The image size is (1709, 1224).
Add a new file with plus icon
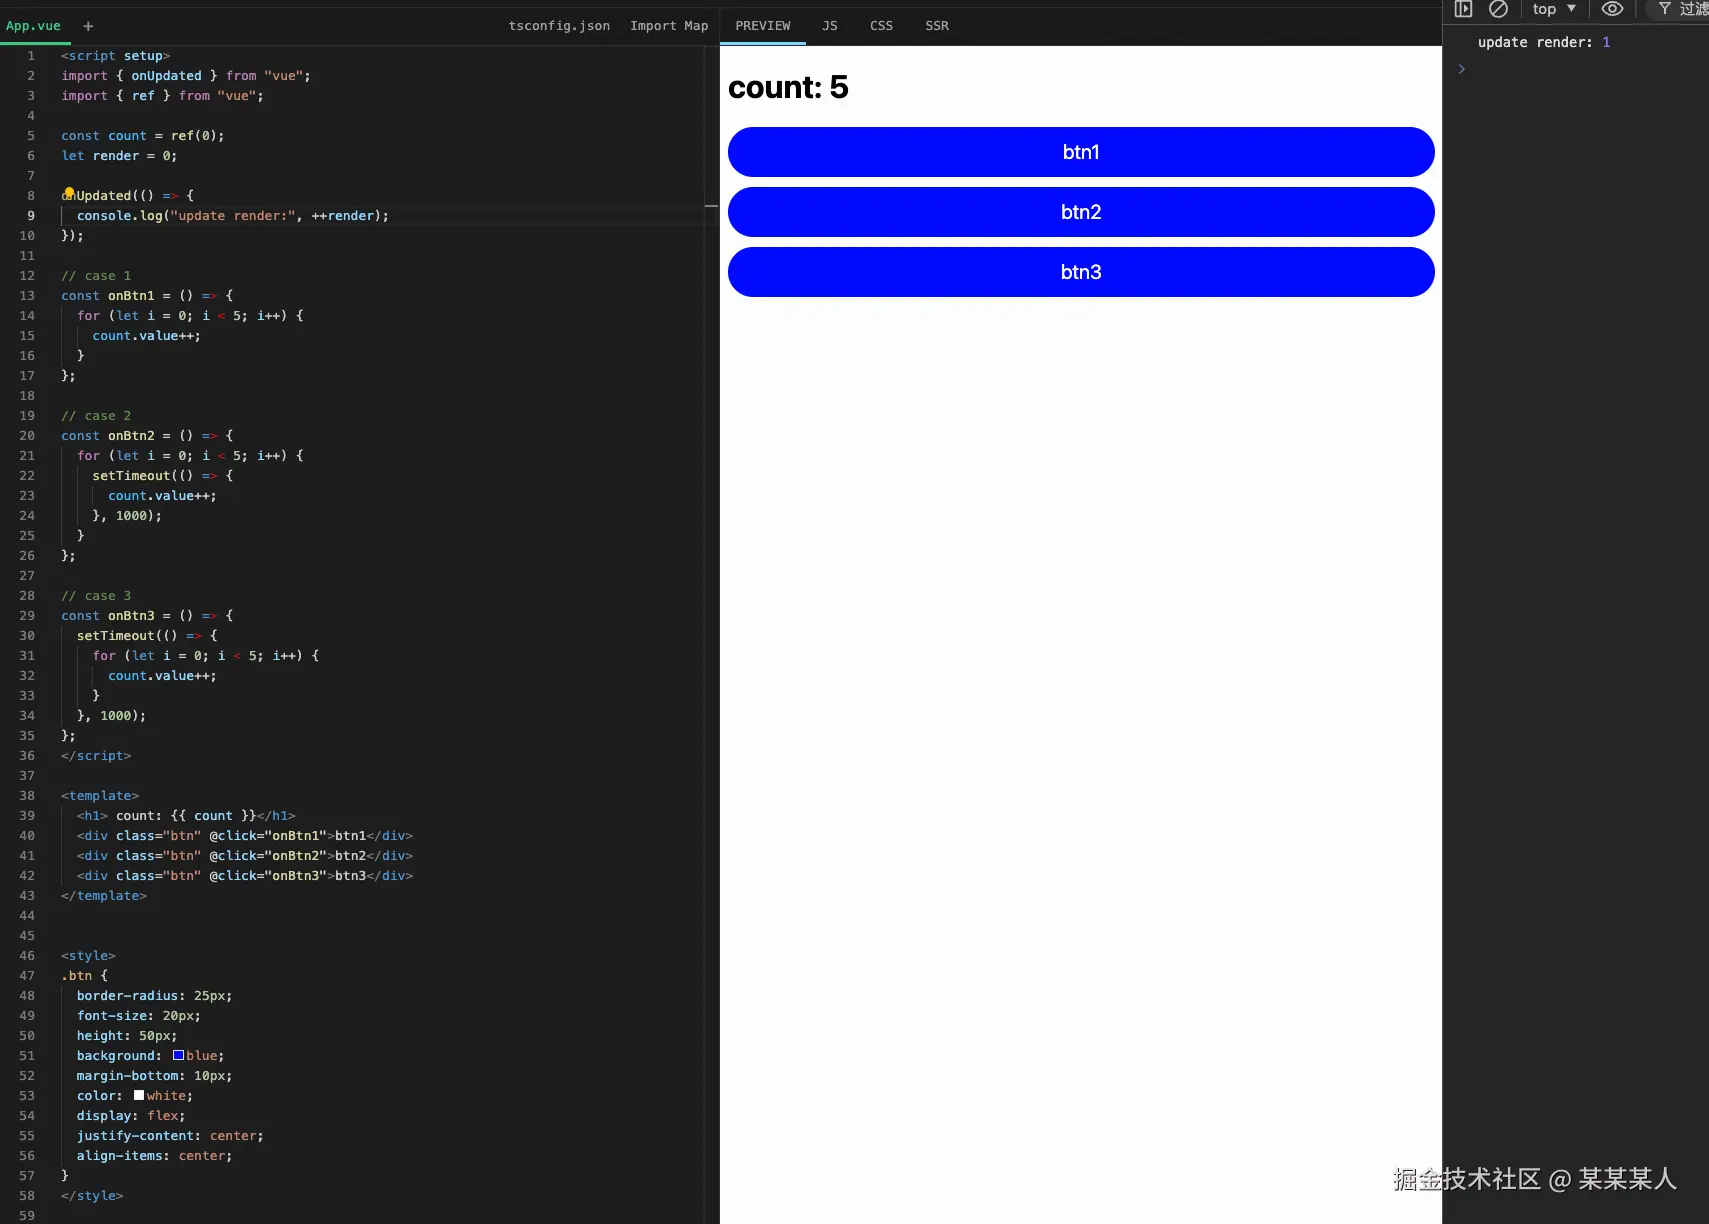tap(88, 26)
